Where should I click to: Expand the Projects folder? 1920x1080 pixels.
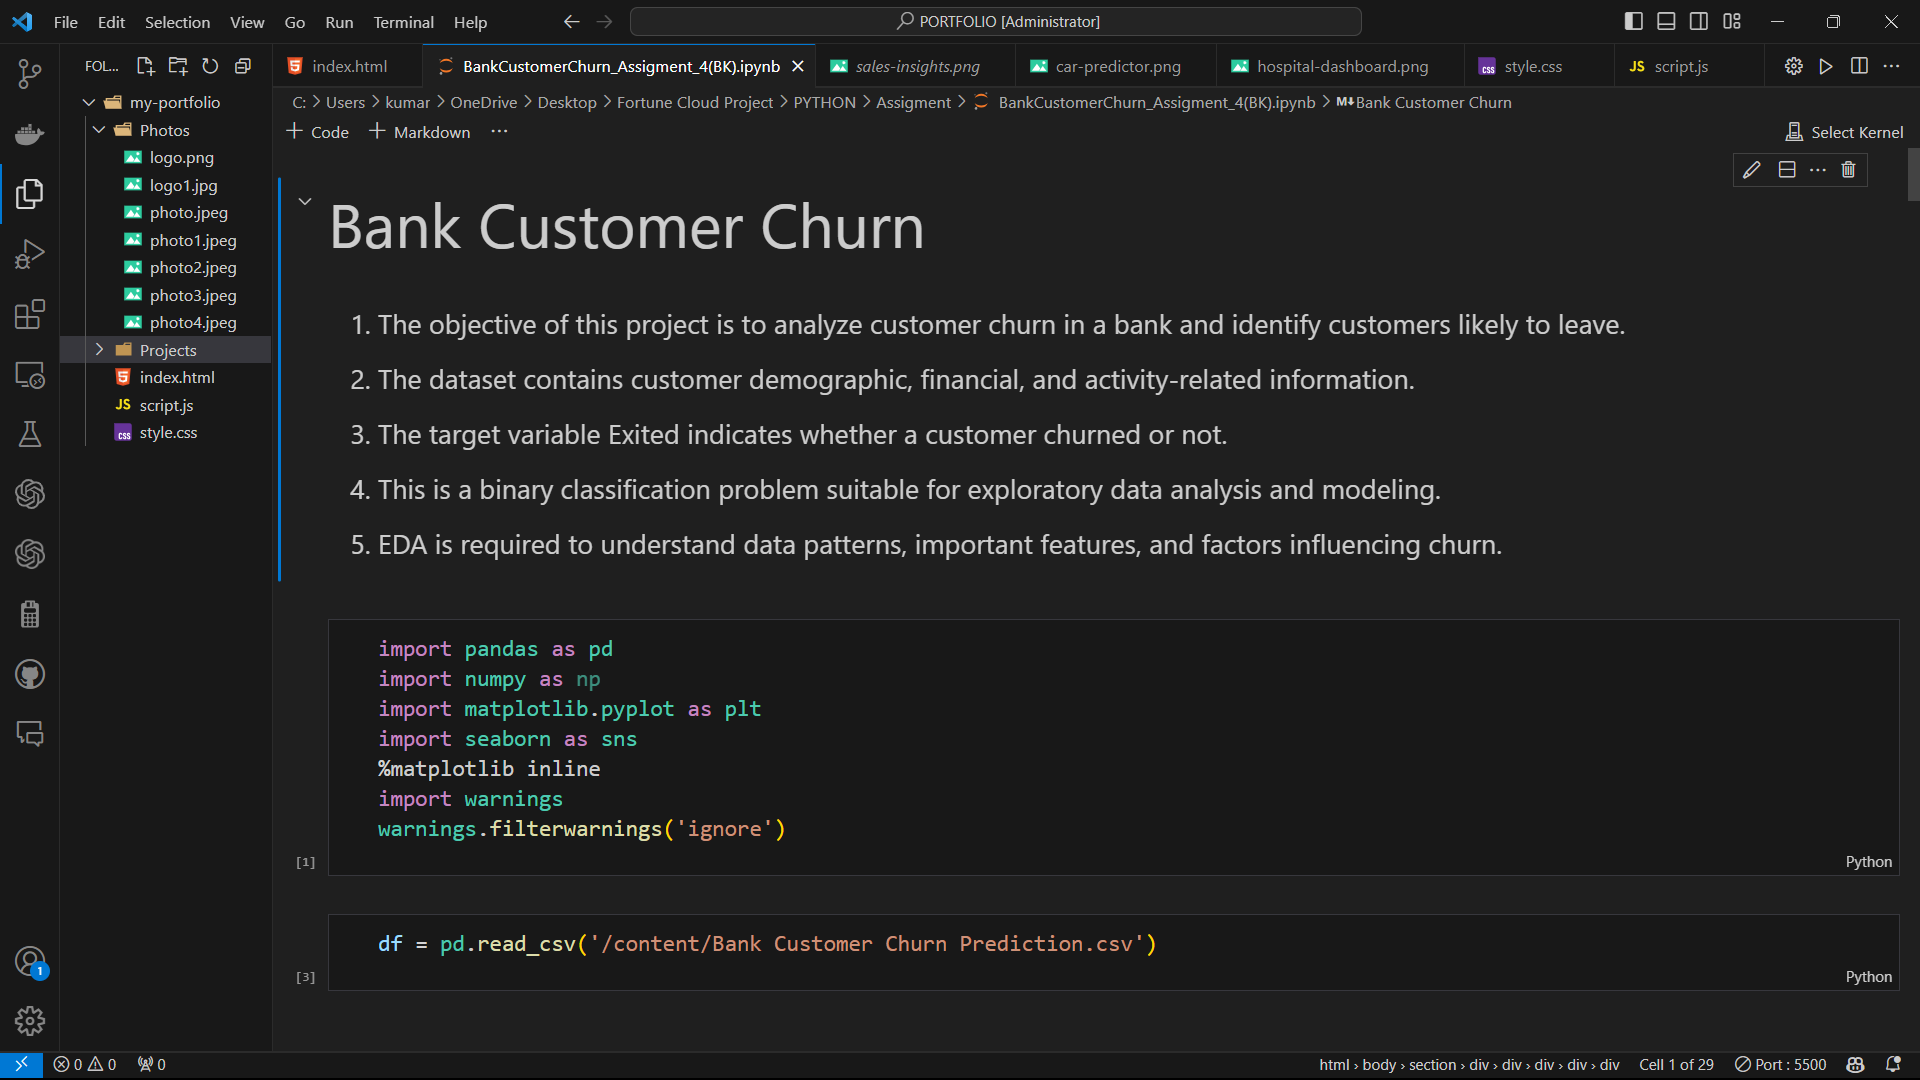coord(99,349)
